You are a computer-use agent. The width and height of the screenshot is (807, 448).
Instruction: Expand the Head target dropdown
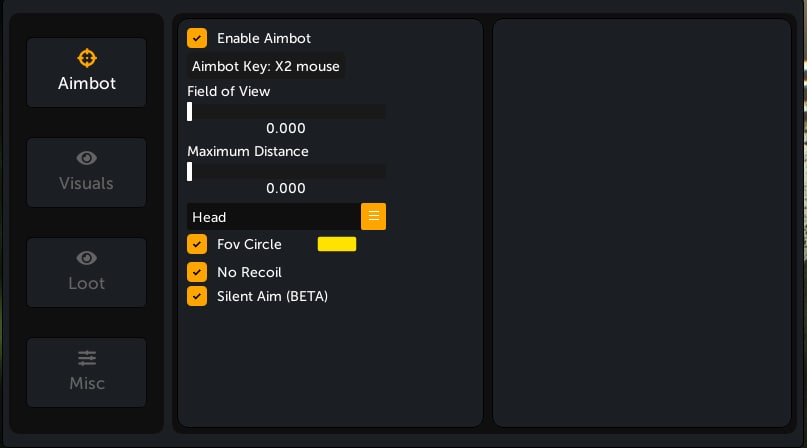[274, 217]
